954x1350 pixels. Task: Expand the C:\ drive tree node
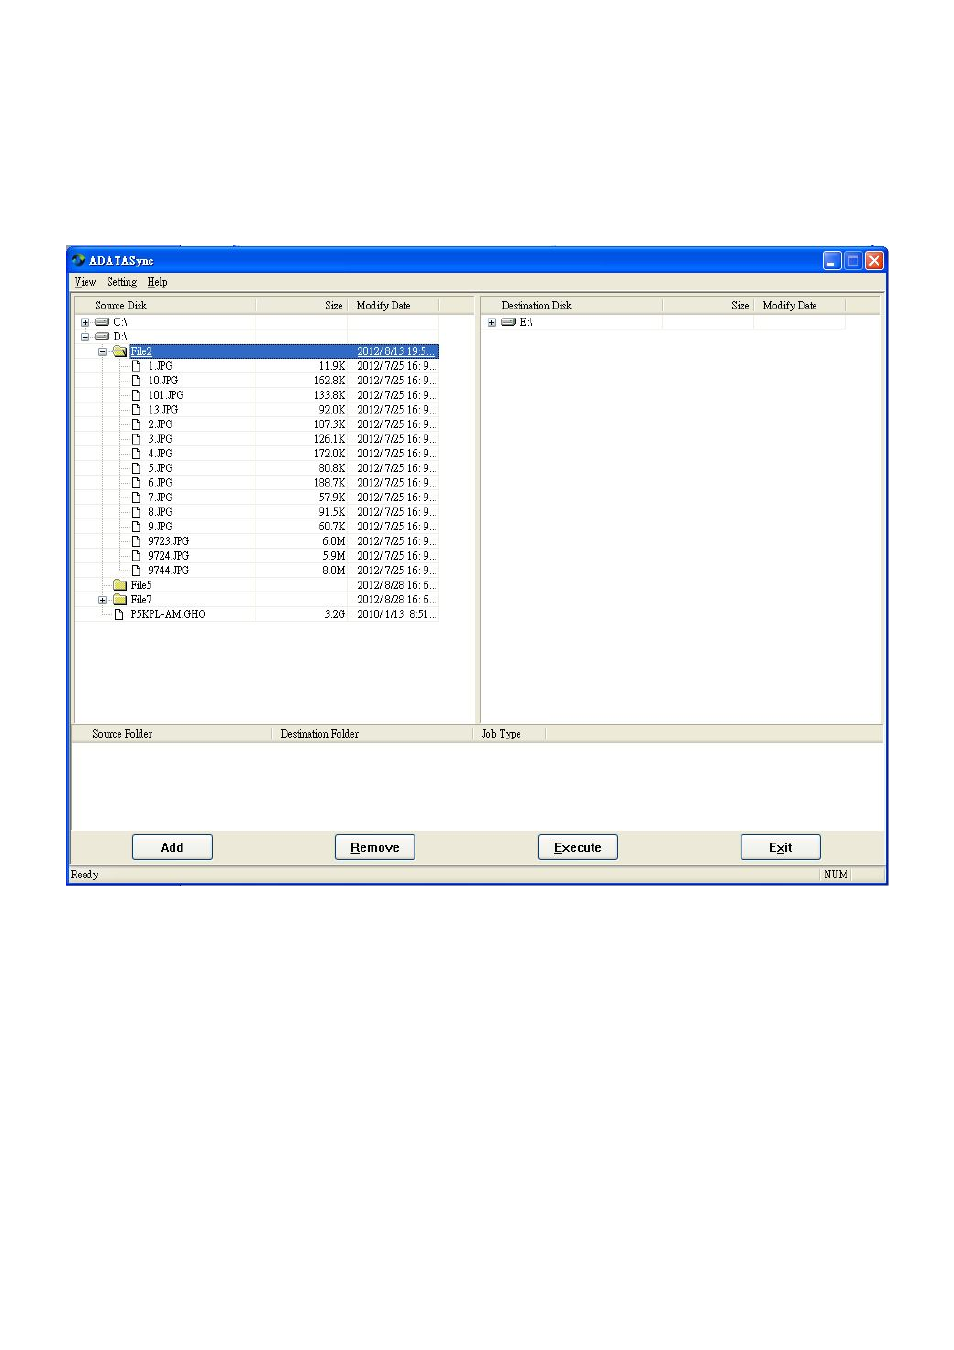pyautogui.click(x=85, y=323)
